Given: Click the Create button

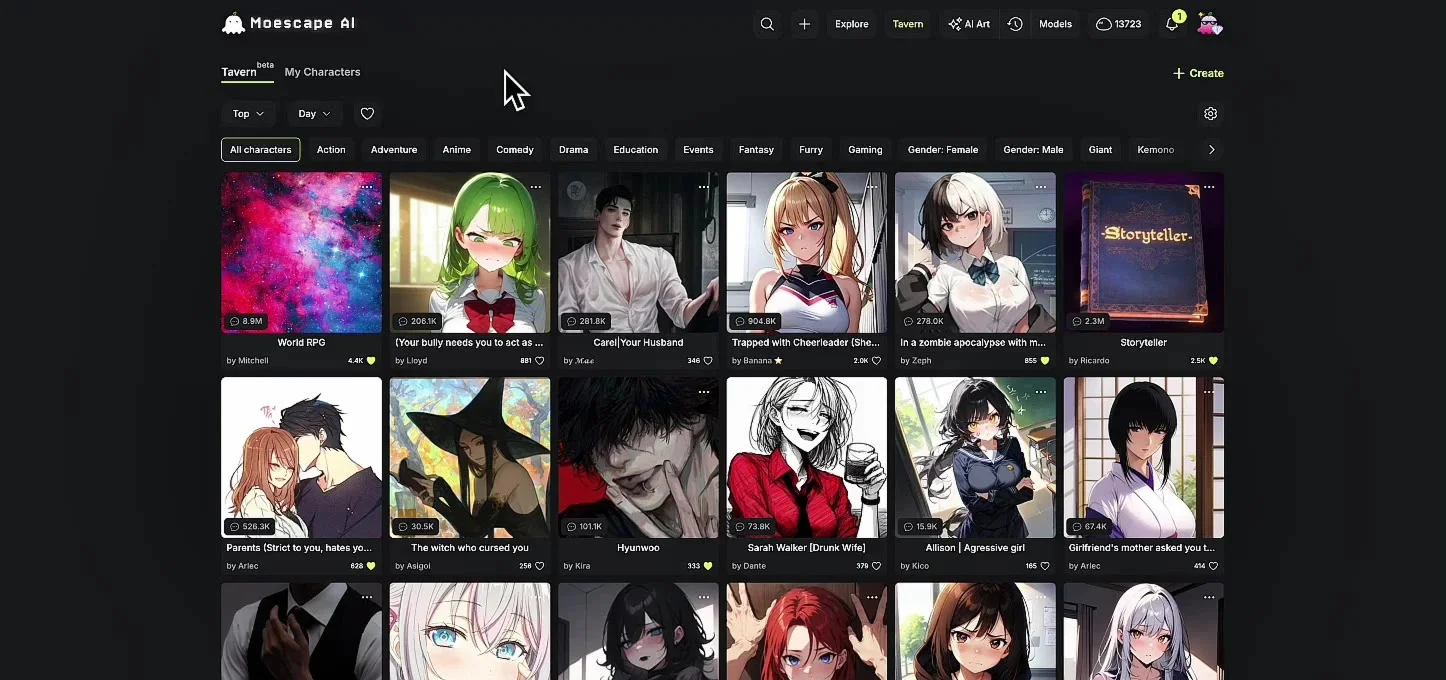Looking at the screenshot, I should tap(1198, 73).
